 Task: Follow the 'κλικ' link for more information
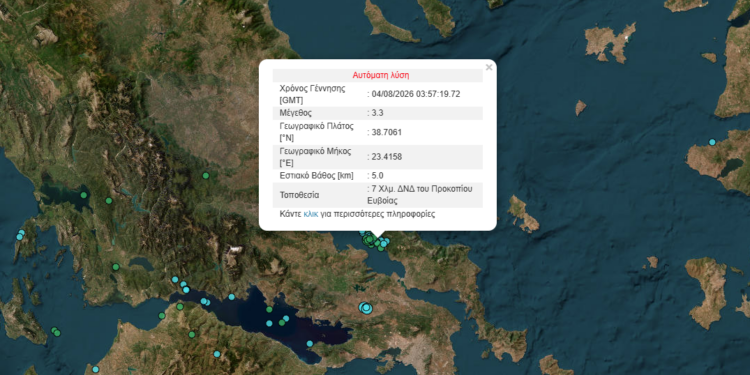click(x=310, y=214)
